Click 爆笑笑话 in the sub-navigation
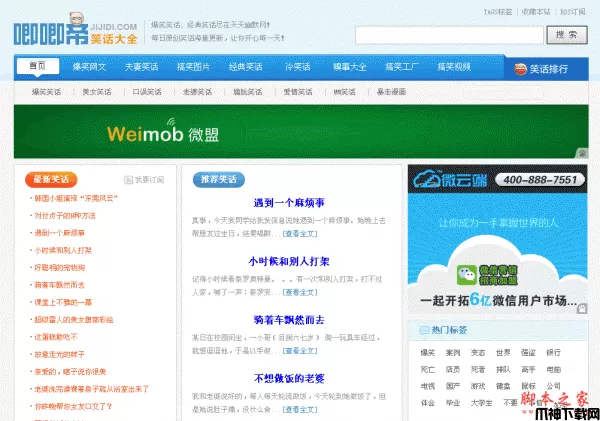Viewport: 600px width, 421px height. (46, 92)
